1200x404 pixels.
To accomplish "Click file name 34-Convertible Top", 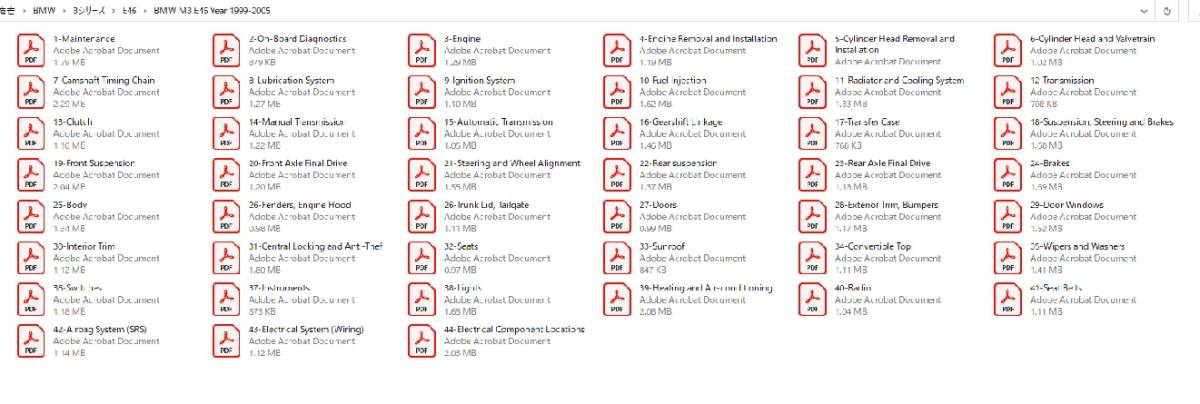I will tap(873, 246).
